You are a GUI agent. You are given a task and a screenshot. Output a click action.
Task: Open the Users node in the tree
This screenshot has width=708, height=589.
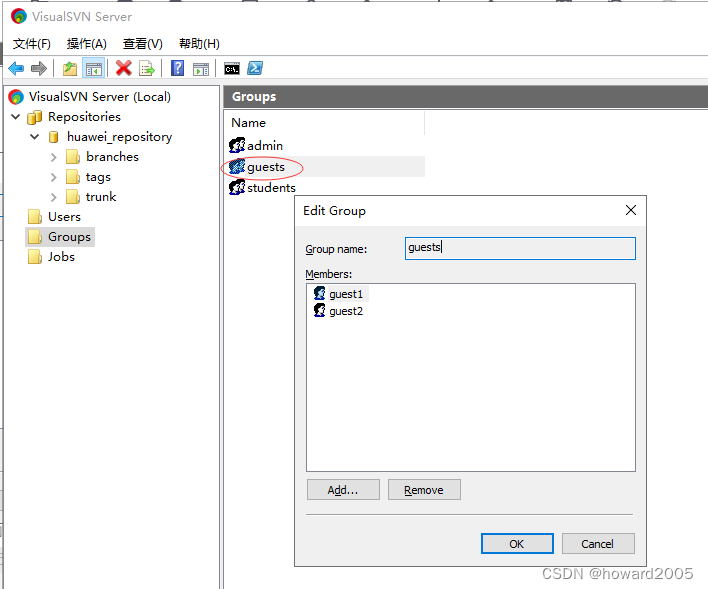tap(64, 217)
